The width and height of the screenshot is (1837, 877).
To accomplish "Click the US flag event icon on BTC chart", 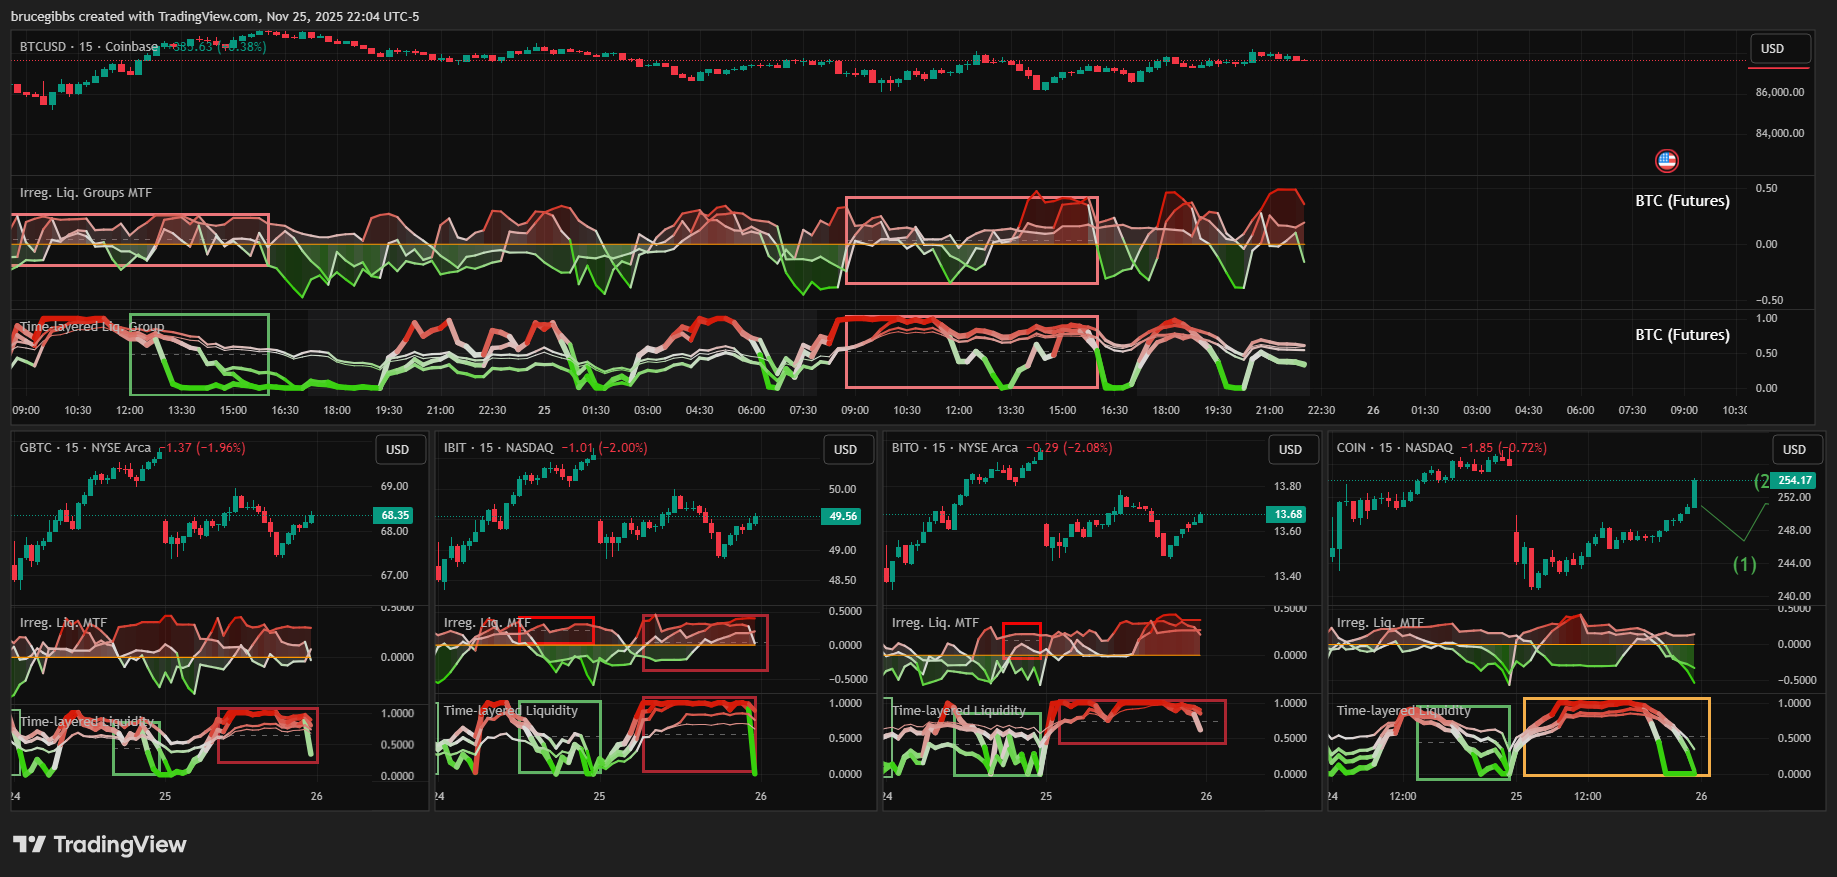I will 1666,160.
